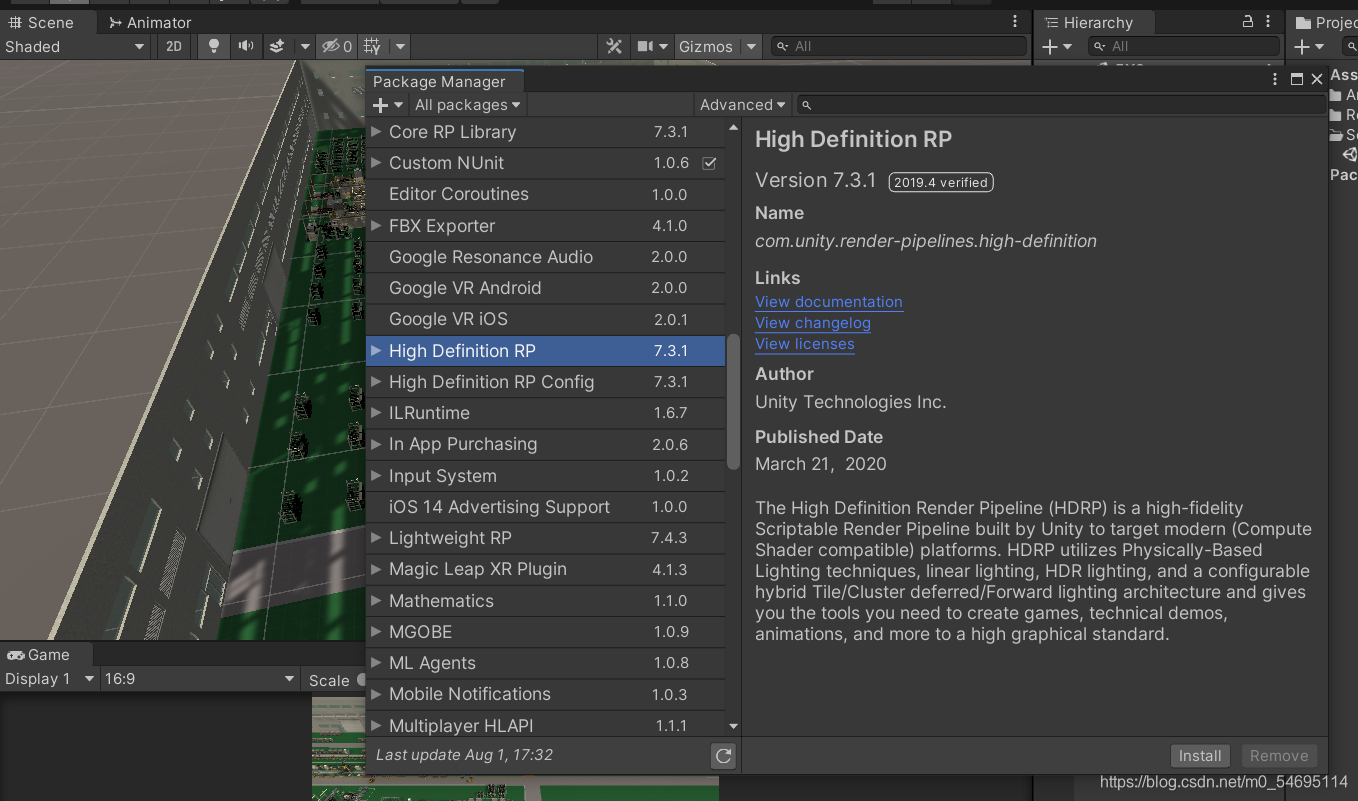This screenshot has width=1358, height=801.
Task: Toggle scene grid visibility icon
Action: pos(372,46)
